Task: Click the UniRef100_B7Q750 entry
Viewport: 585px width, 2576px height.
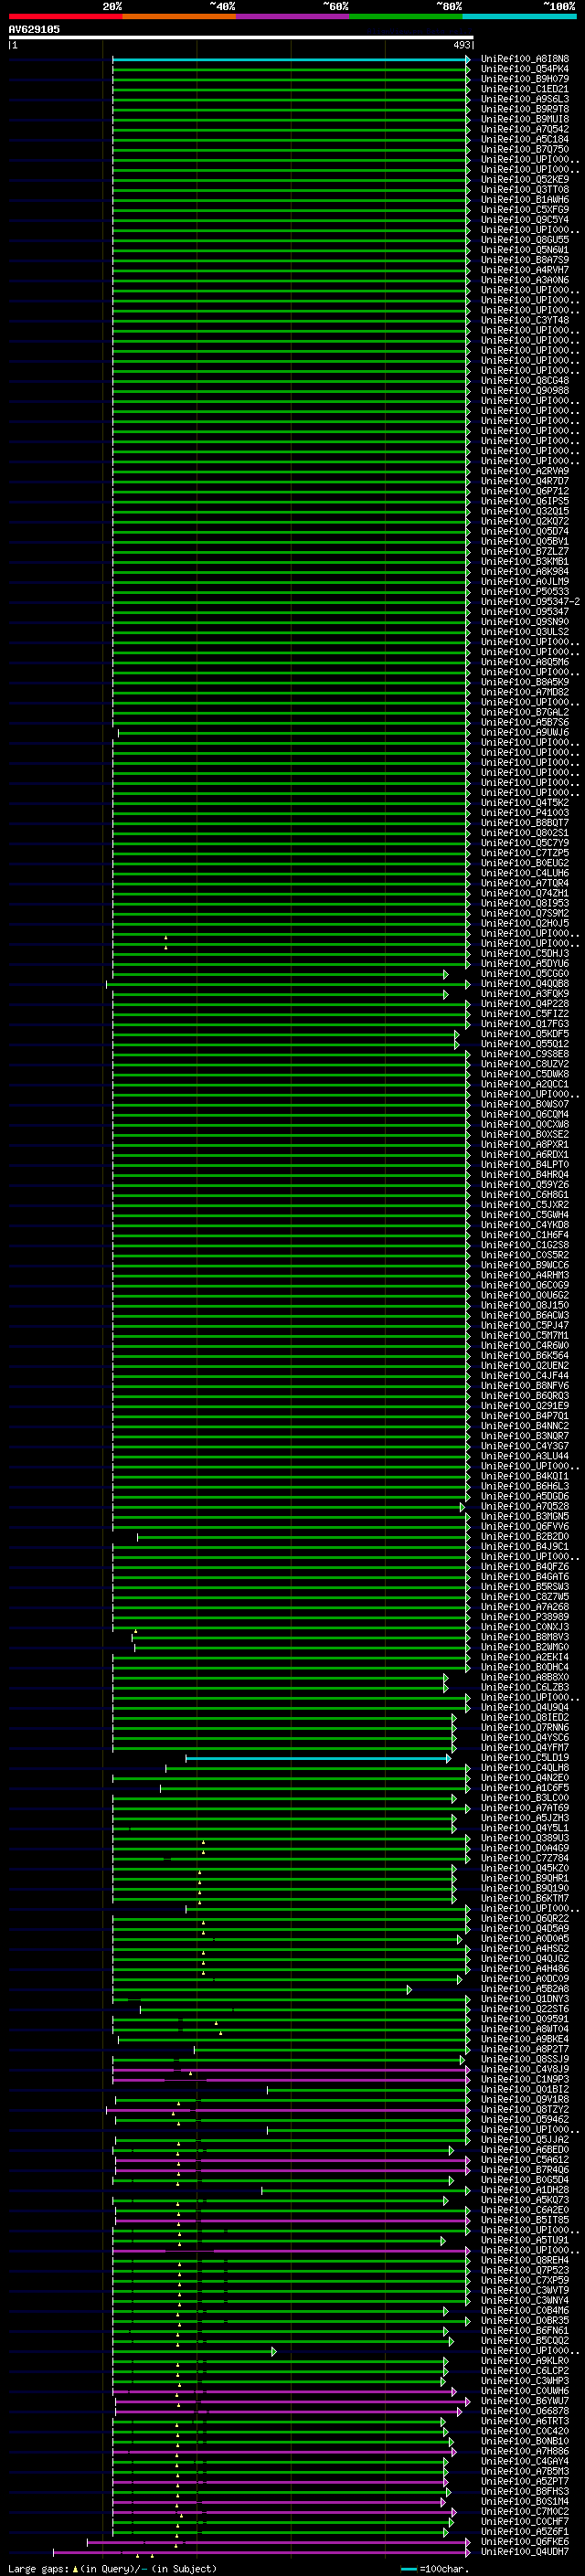Action: coord(525,149)
